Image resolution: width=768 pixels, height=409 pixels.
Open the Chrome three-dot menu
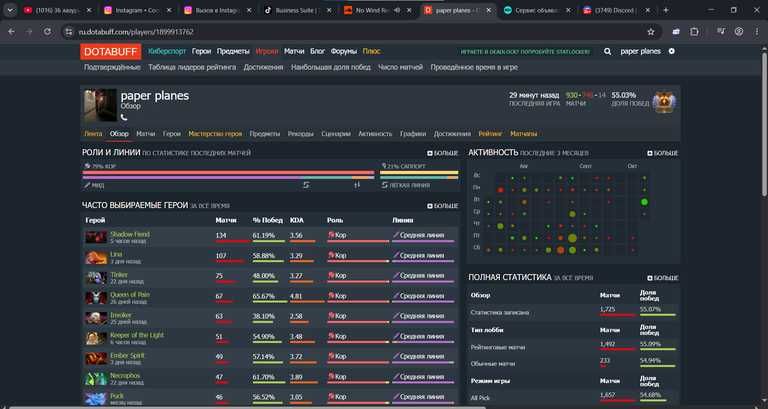click(x=757, y=31)
